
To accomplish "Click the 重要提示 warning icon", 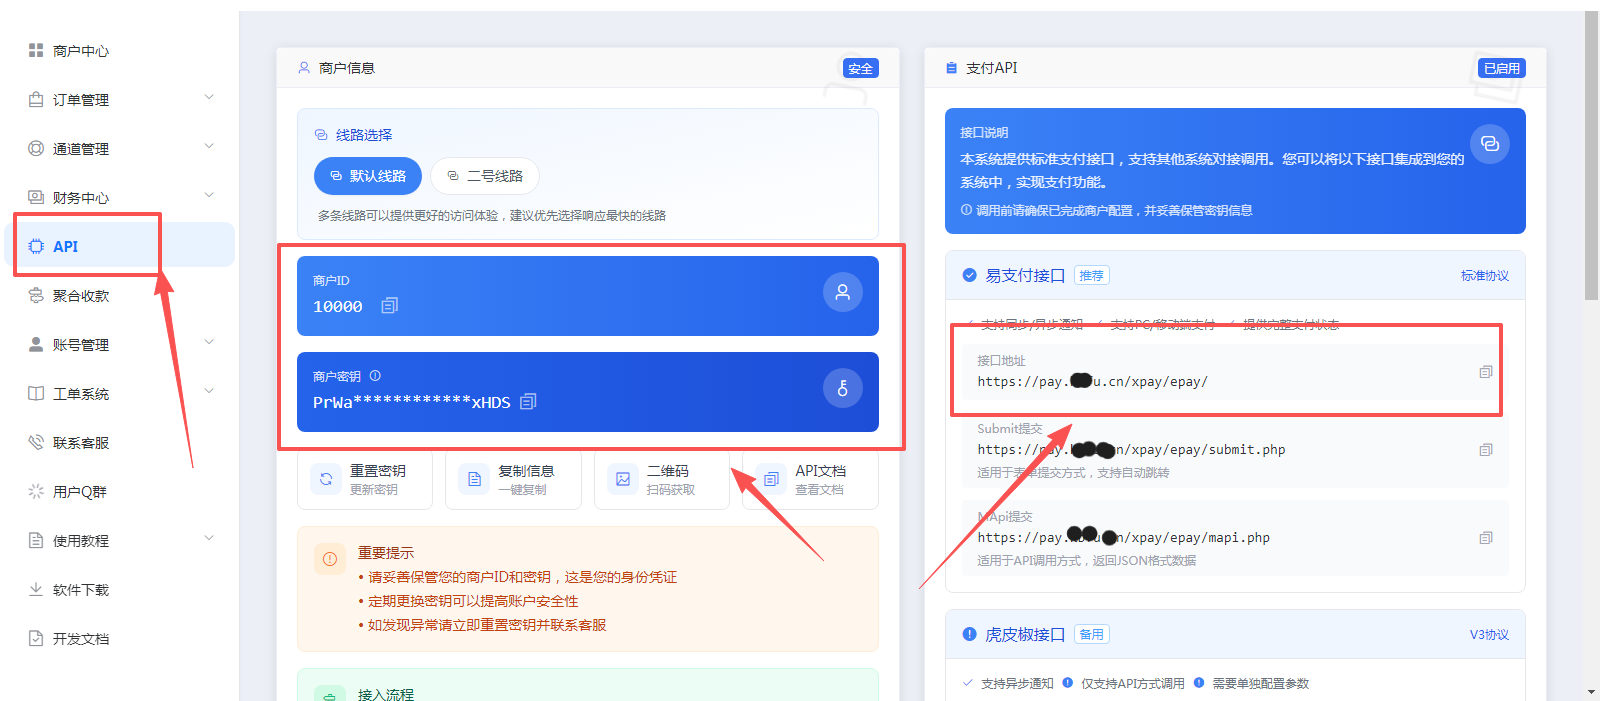I will (x=330, y=559).
